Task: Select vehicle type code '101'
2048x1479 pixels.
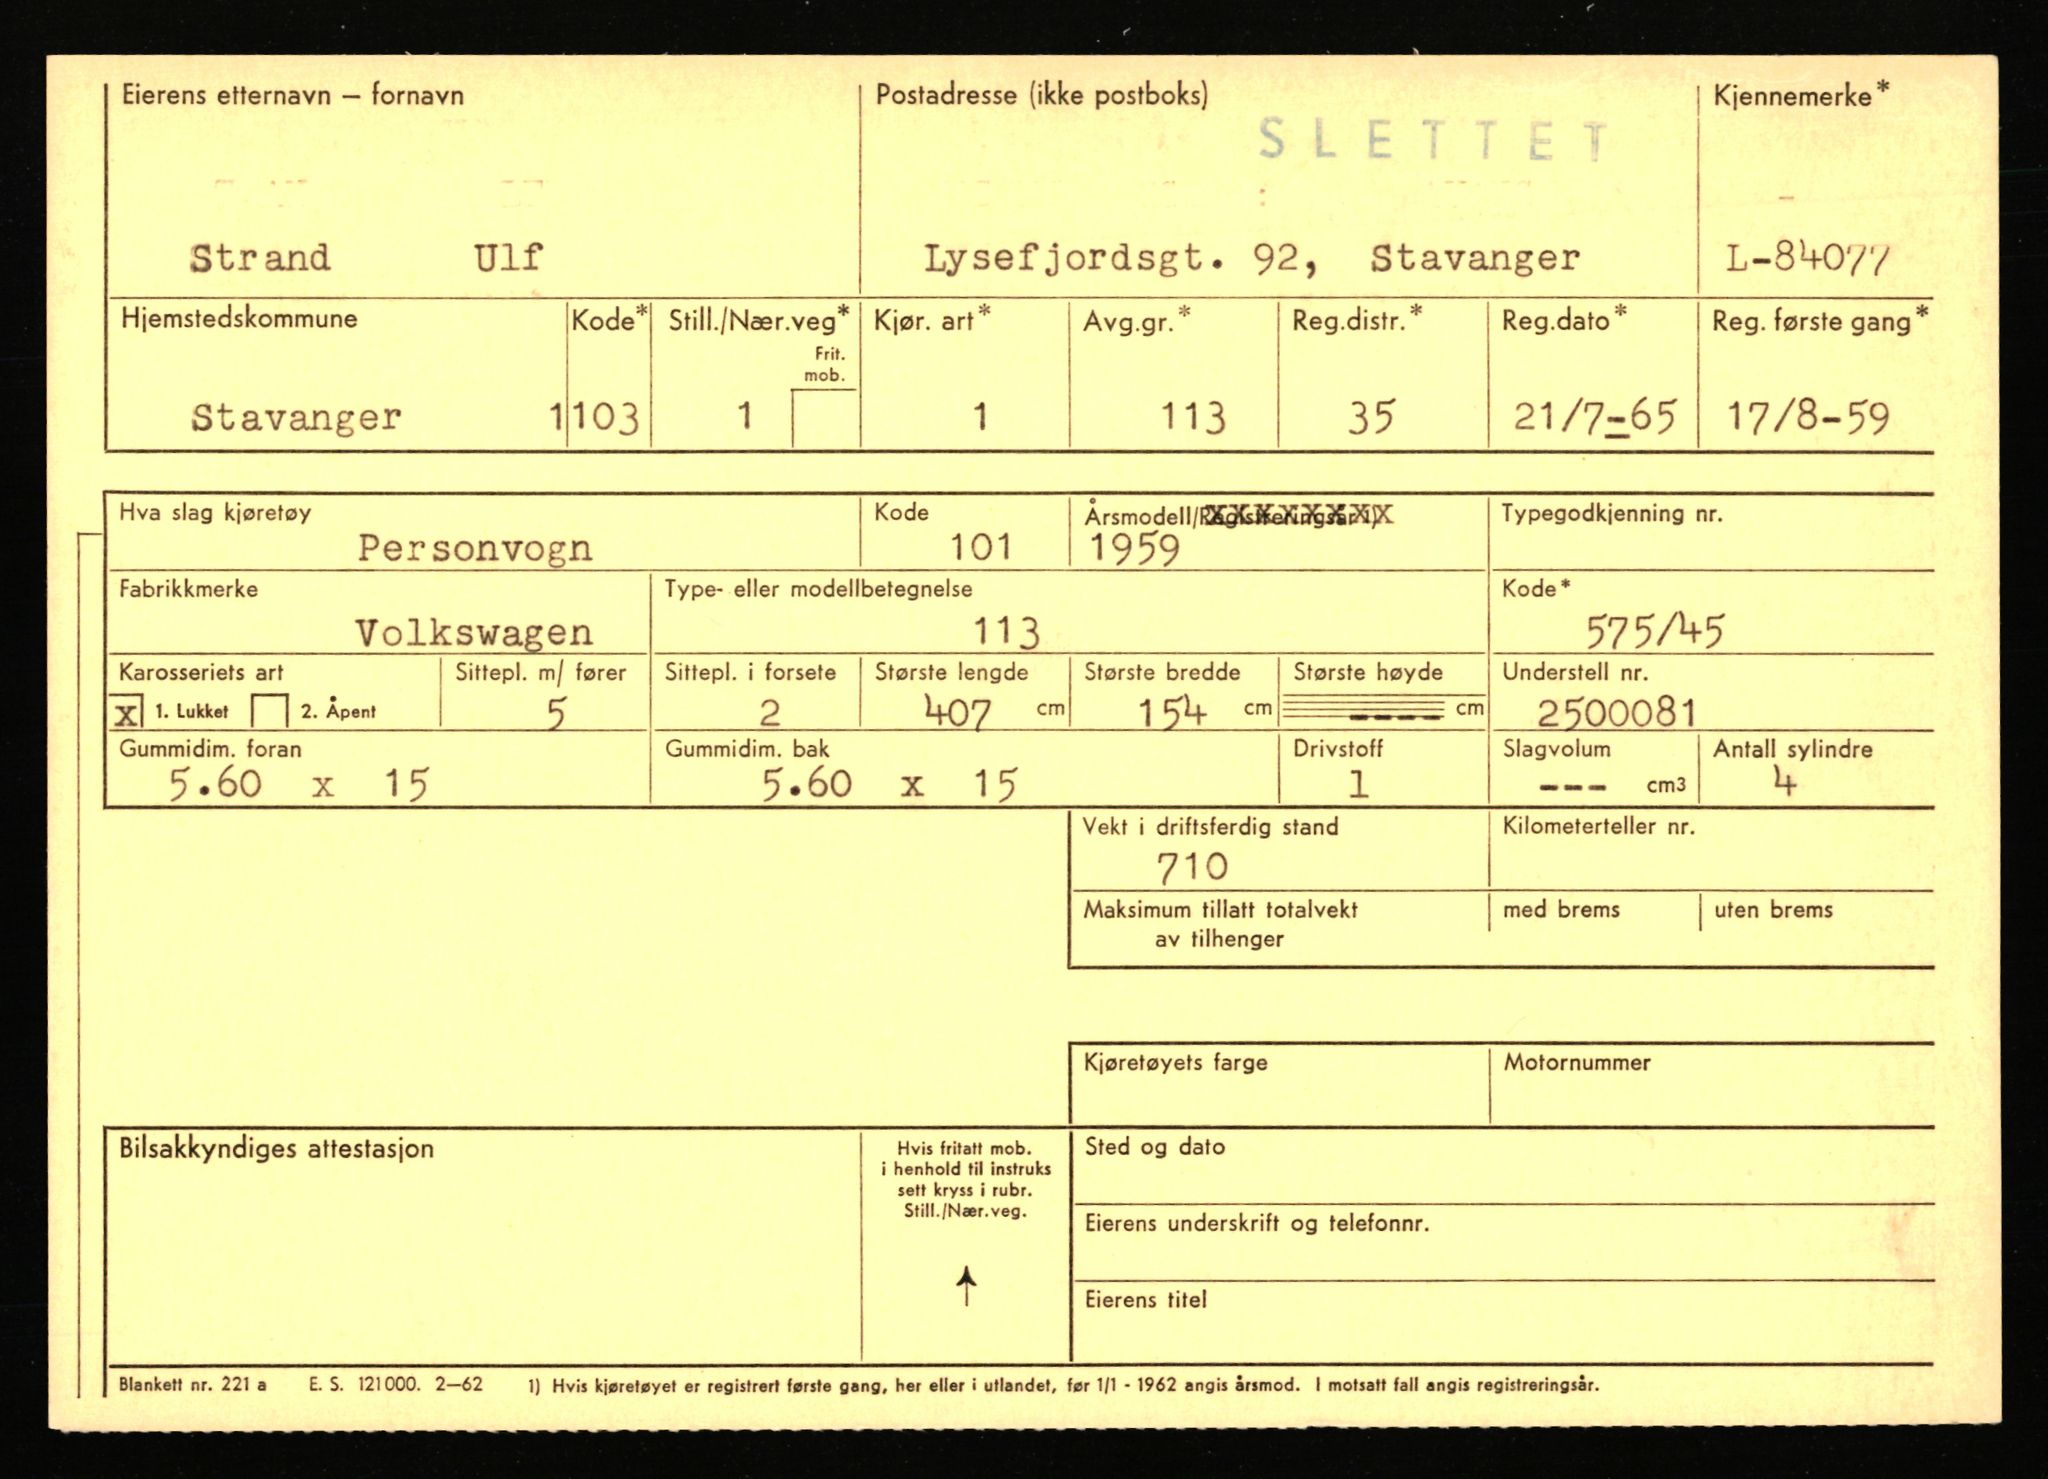Action: click(x=980, y=547)
